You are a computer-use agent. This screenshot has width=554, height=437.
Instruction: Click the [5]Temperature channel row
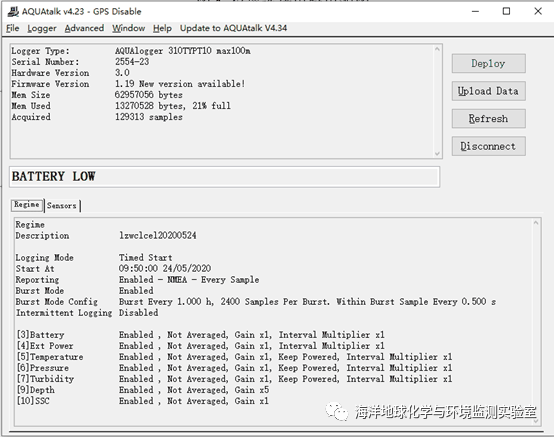click(x=234, y=357)
